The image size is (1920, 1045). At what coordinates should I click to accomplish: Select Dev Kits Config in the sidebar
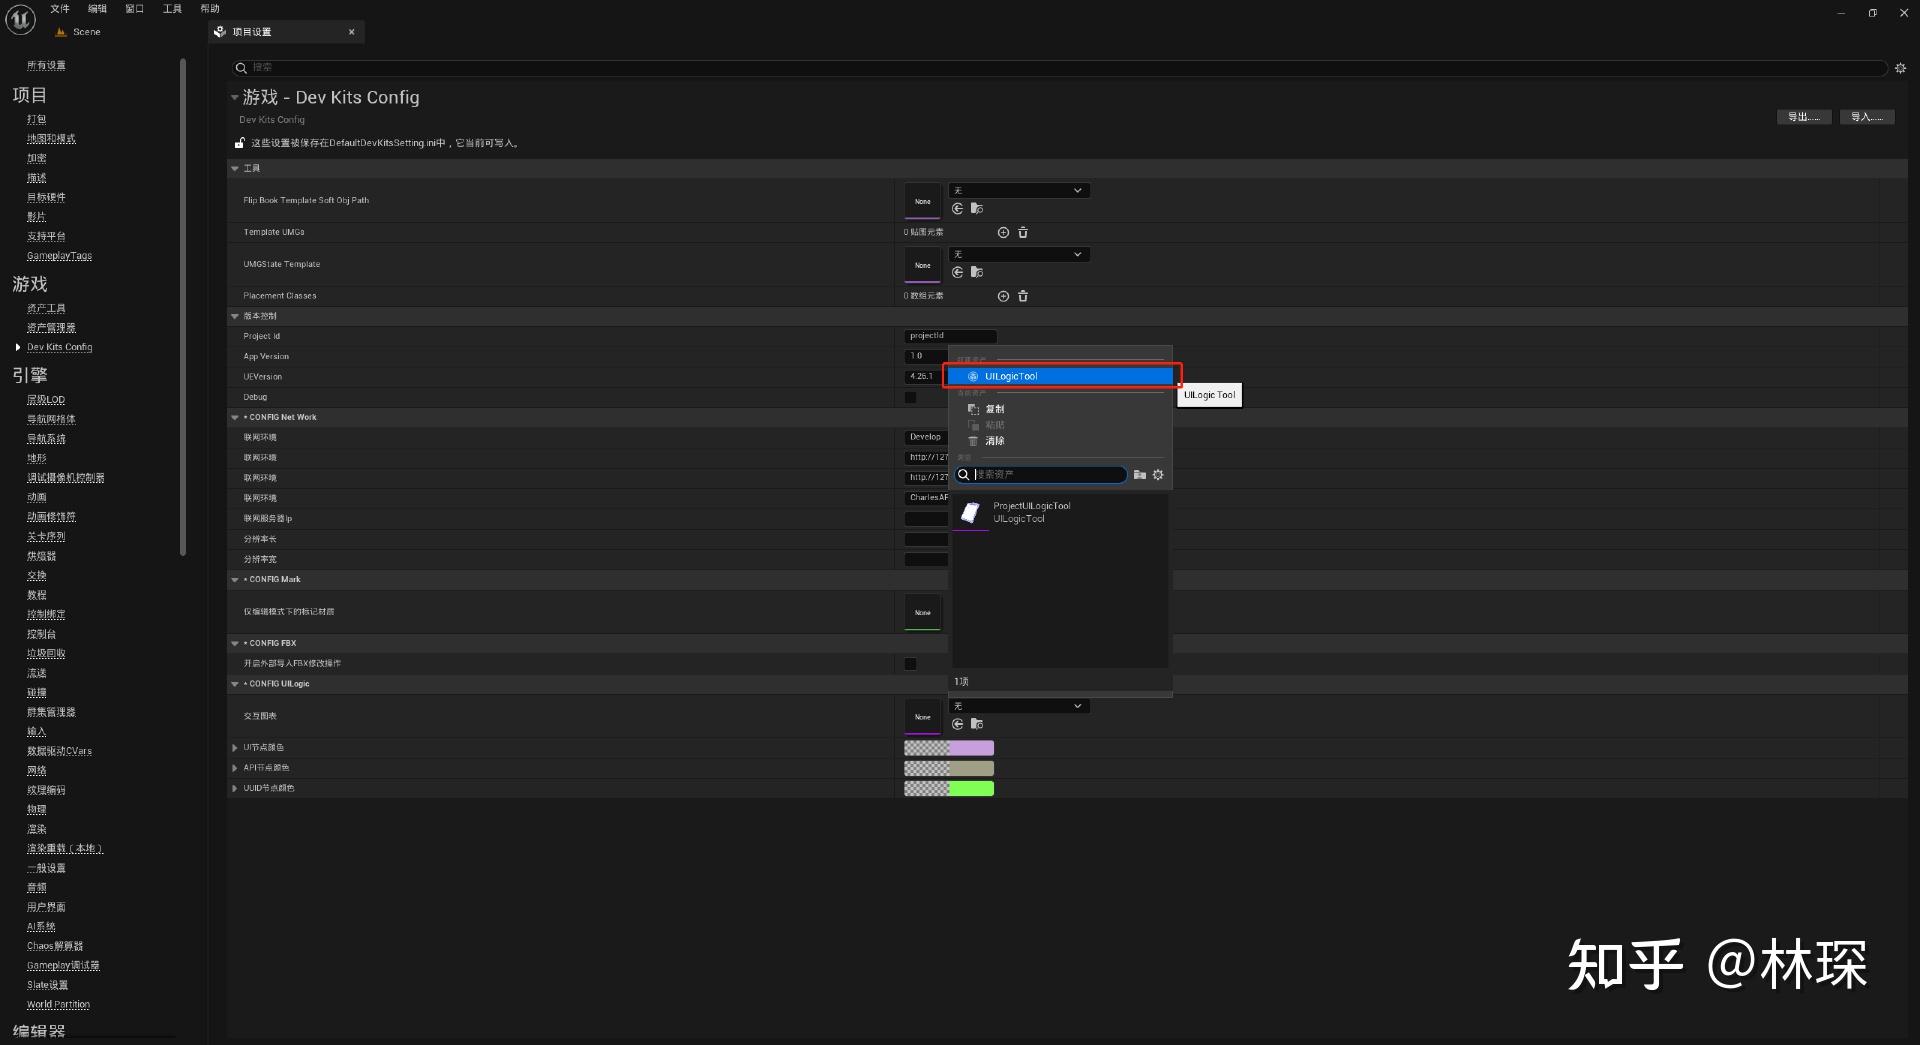click(x=61, y=347)
